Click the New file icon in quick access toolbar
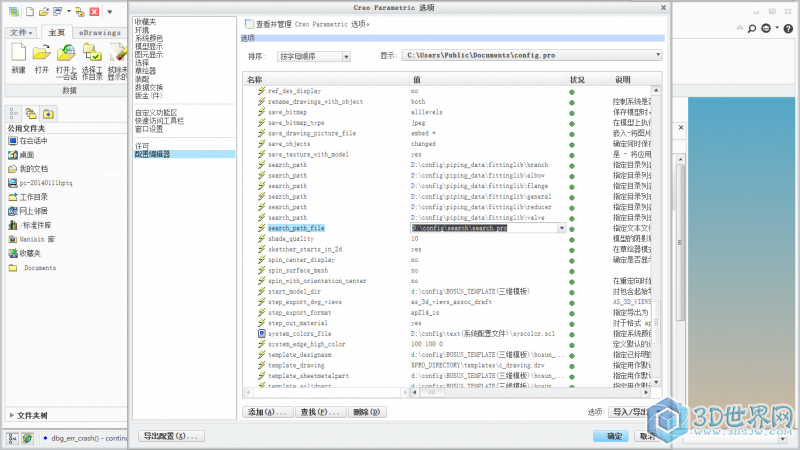Image resolution: width=800 pixels, height=450 pixels. (30, 11)
